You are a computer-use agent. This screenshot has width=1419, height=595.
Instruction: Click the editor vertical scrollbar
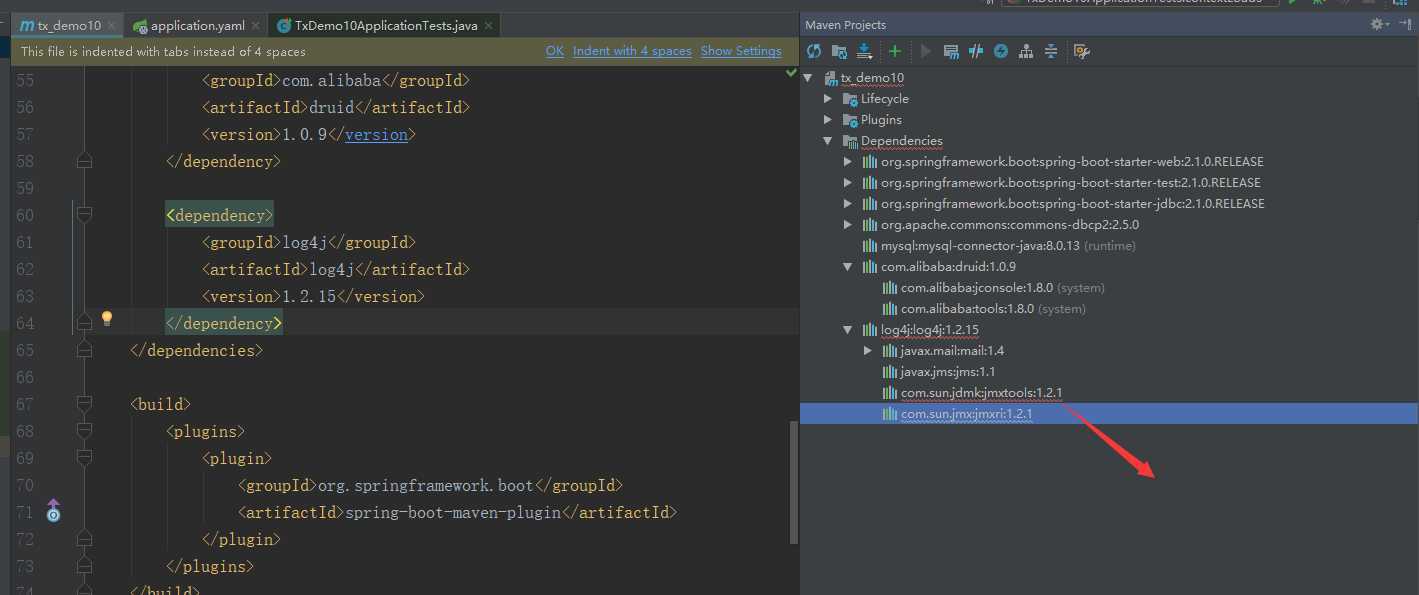point(795,483)
